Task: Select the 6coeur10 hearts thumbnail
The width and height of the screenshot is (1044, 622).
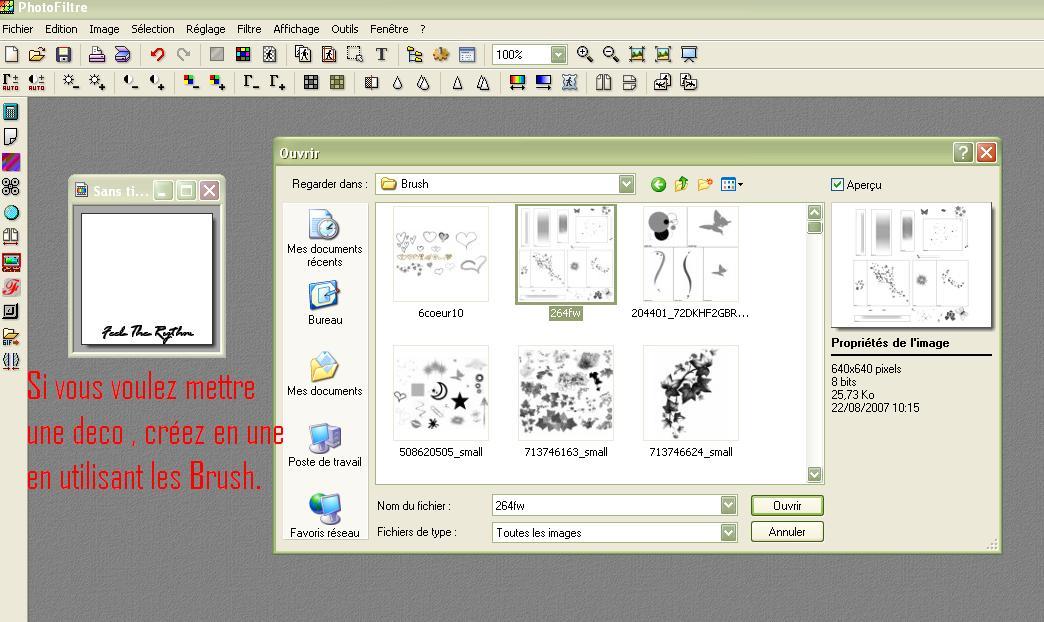Action: (x=441, y=254)
